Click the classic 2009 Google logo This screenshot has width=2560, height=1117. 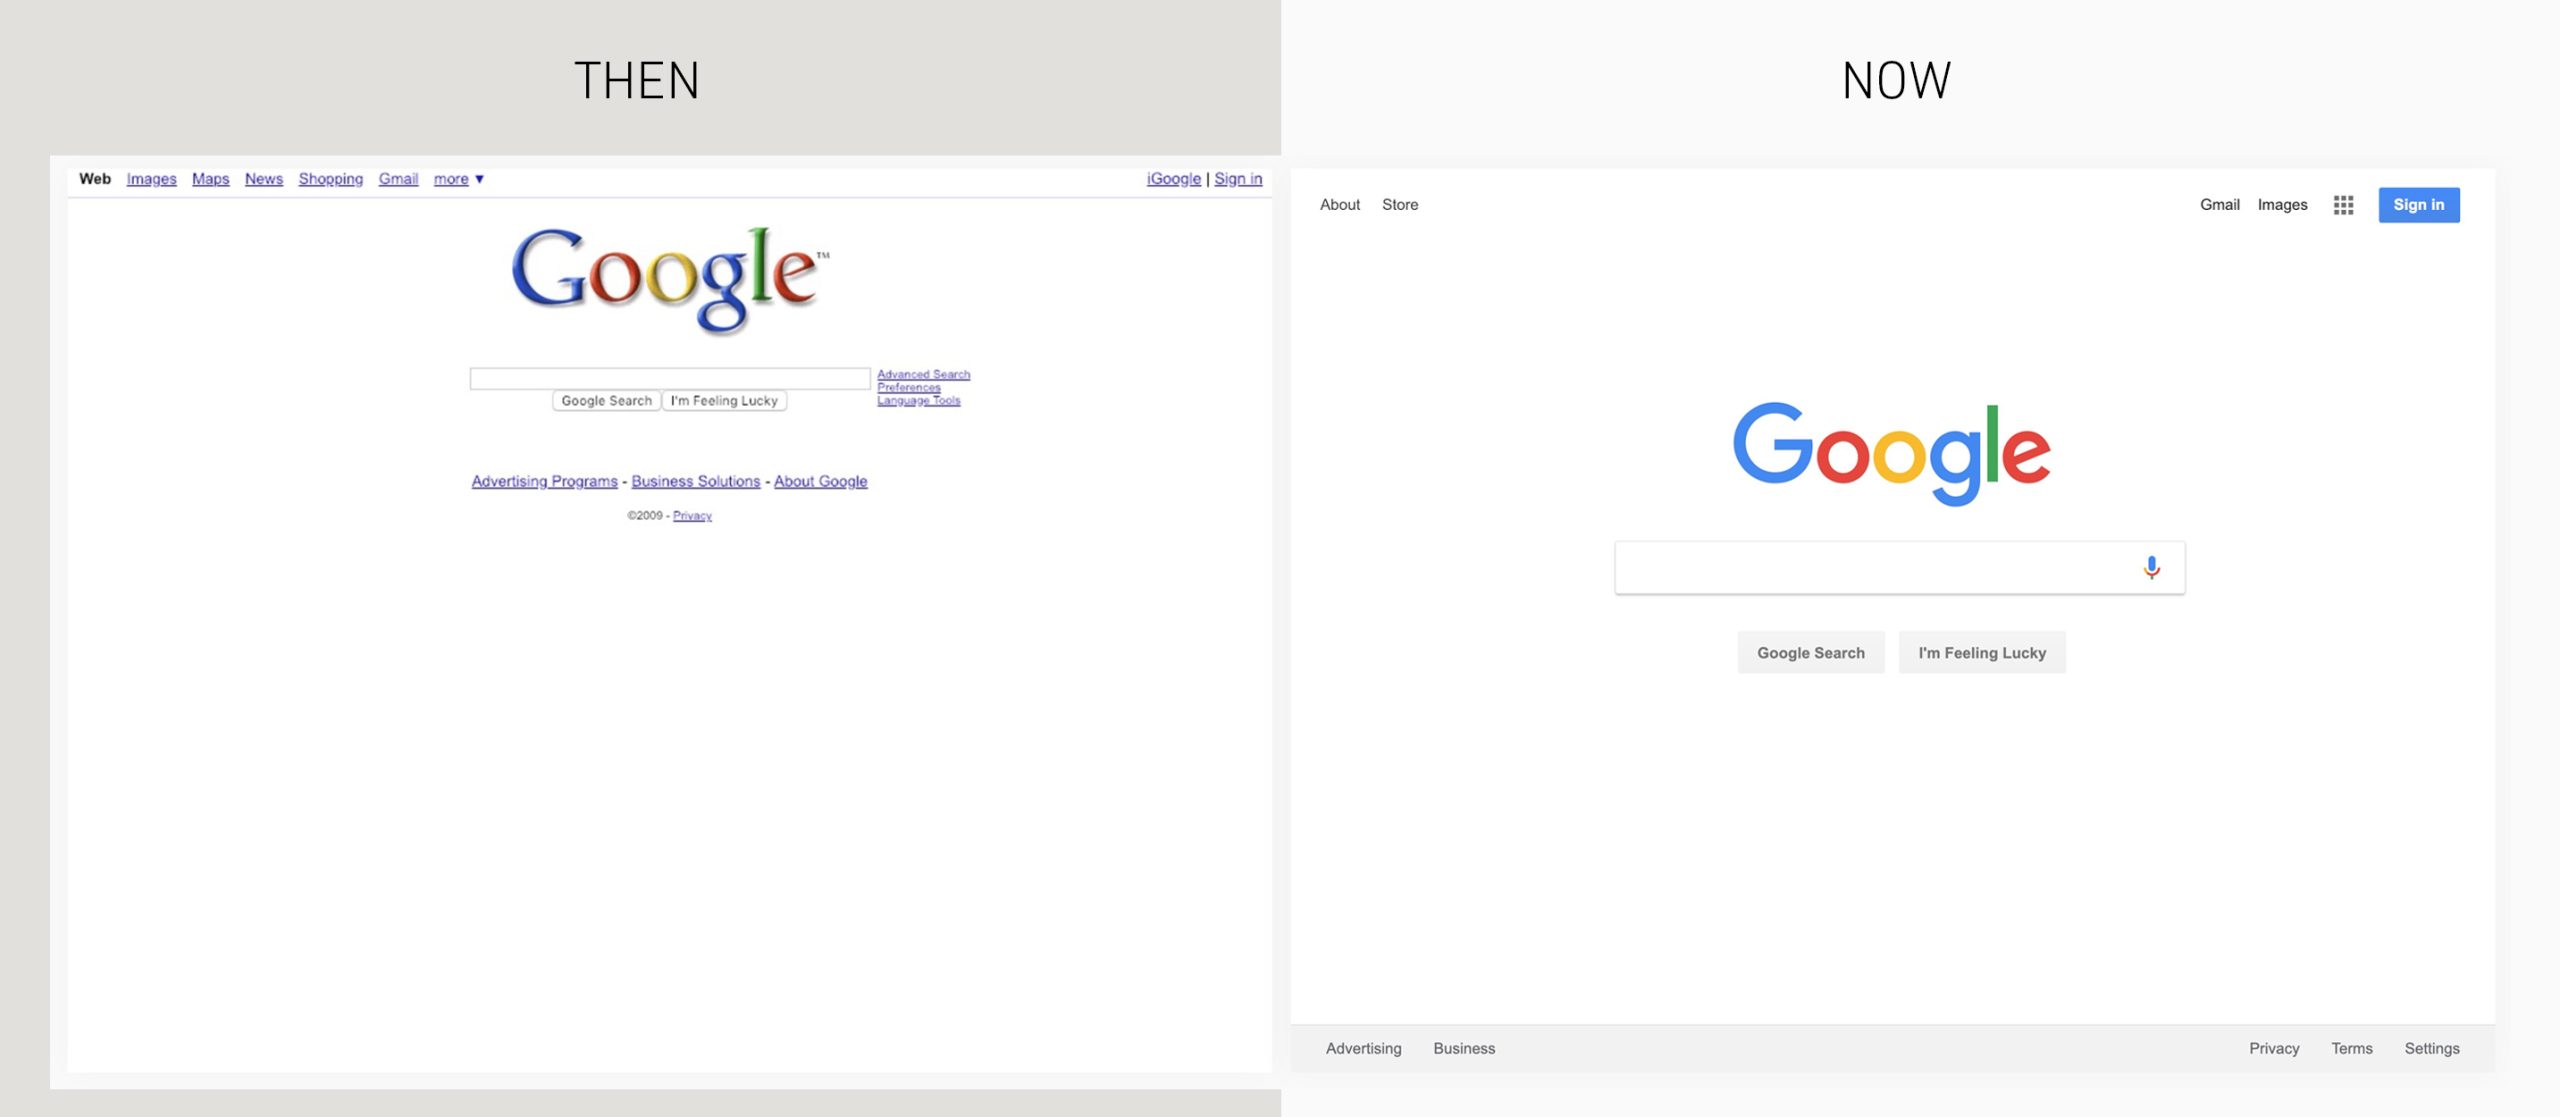point(668,278)
